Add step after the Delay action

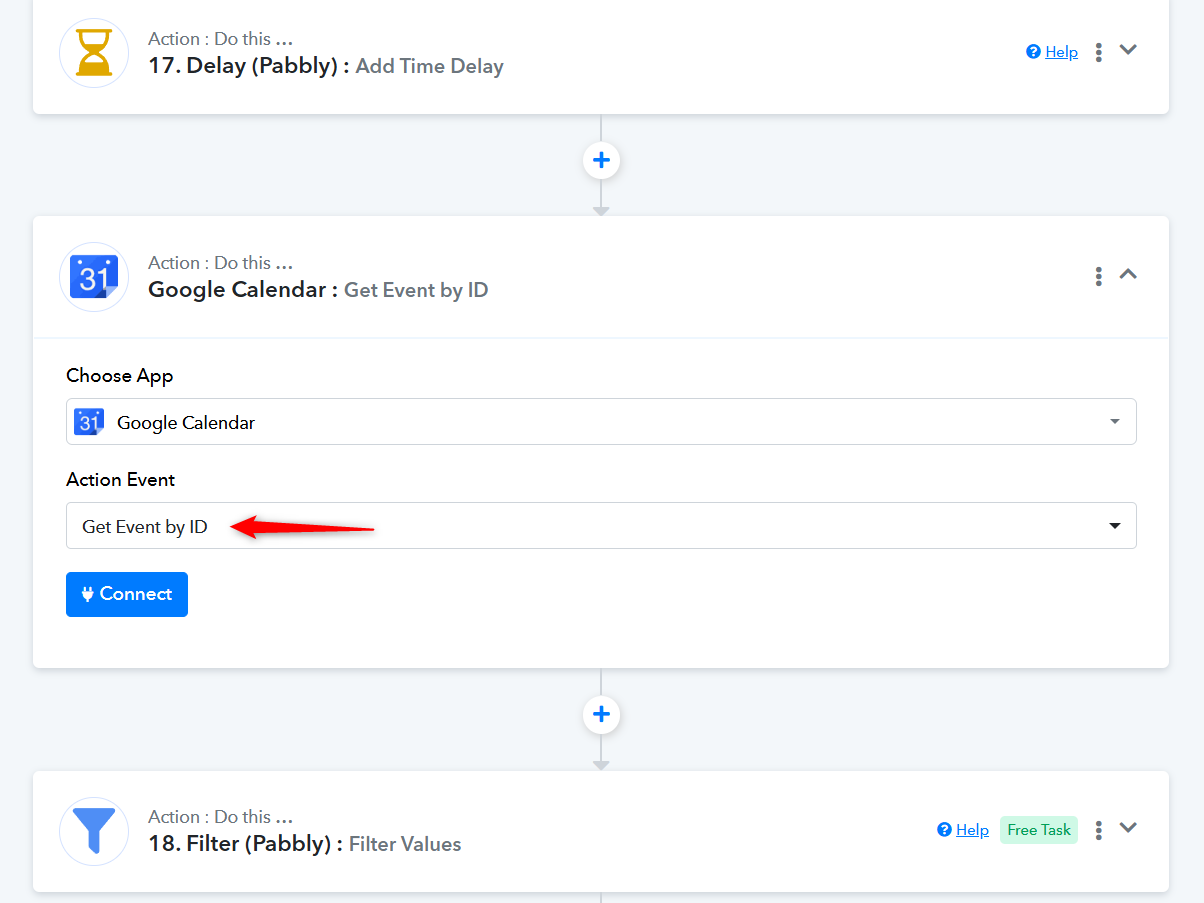pyautogui.click(x=601, y=161)
